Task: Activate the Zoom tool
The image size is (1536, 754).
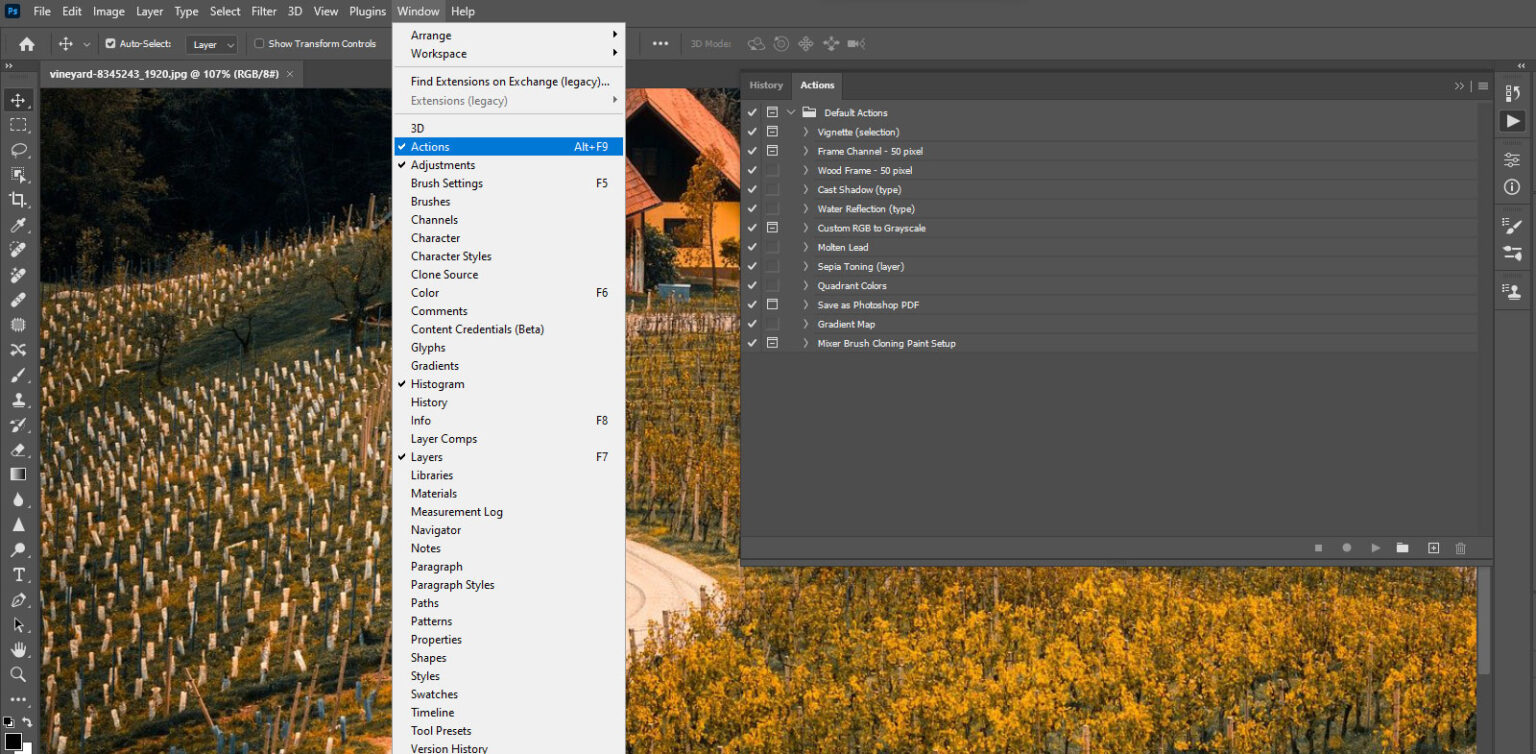Action: (x=18, y=675)
